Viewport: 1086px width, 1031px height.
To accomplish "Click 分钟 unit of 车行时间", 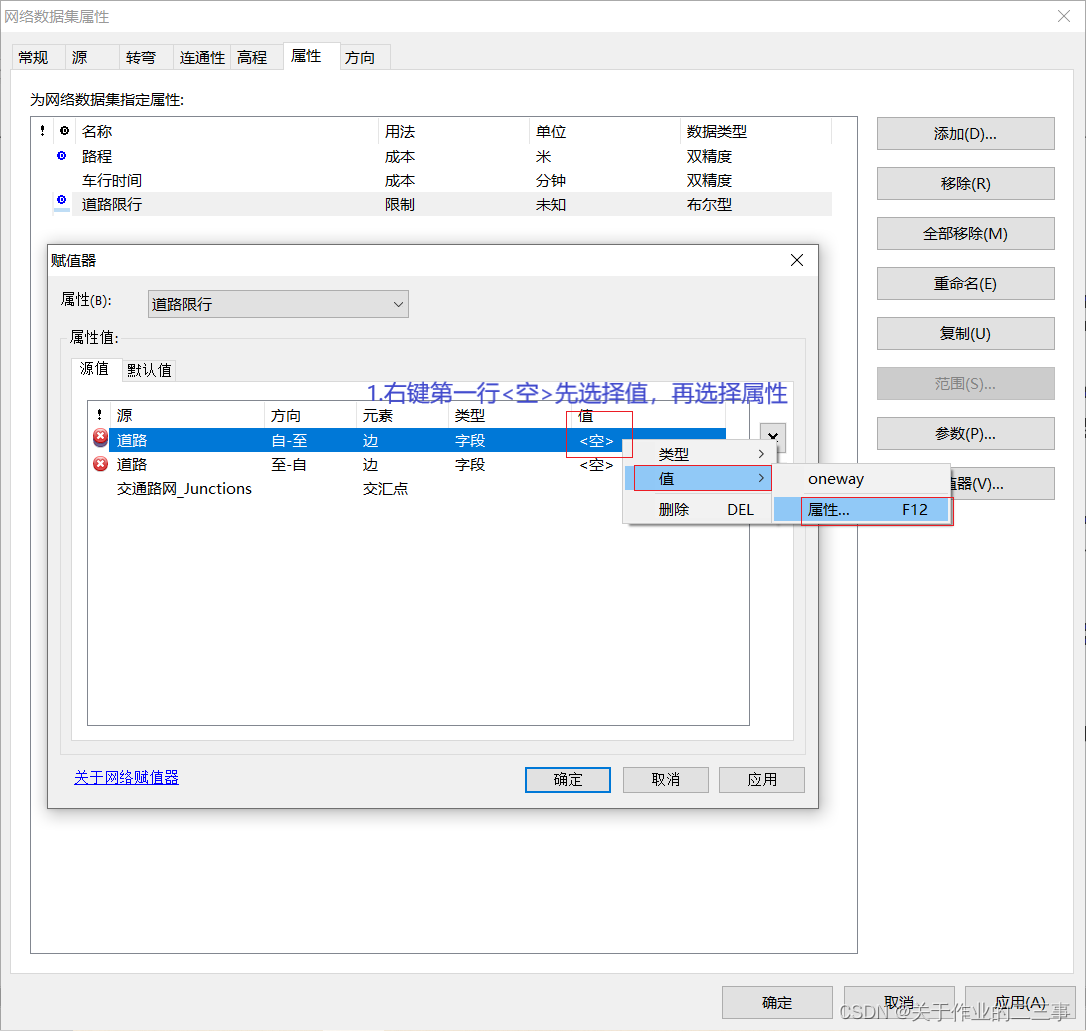I will (551, 181).
